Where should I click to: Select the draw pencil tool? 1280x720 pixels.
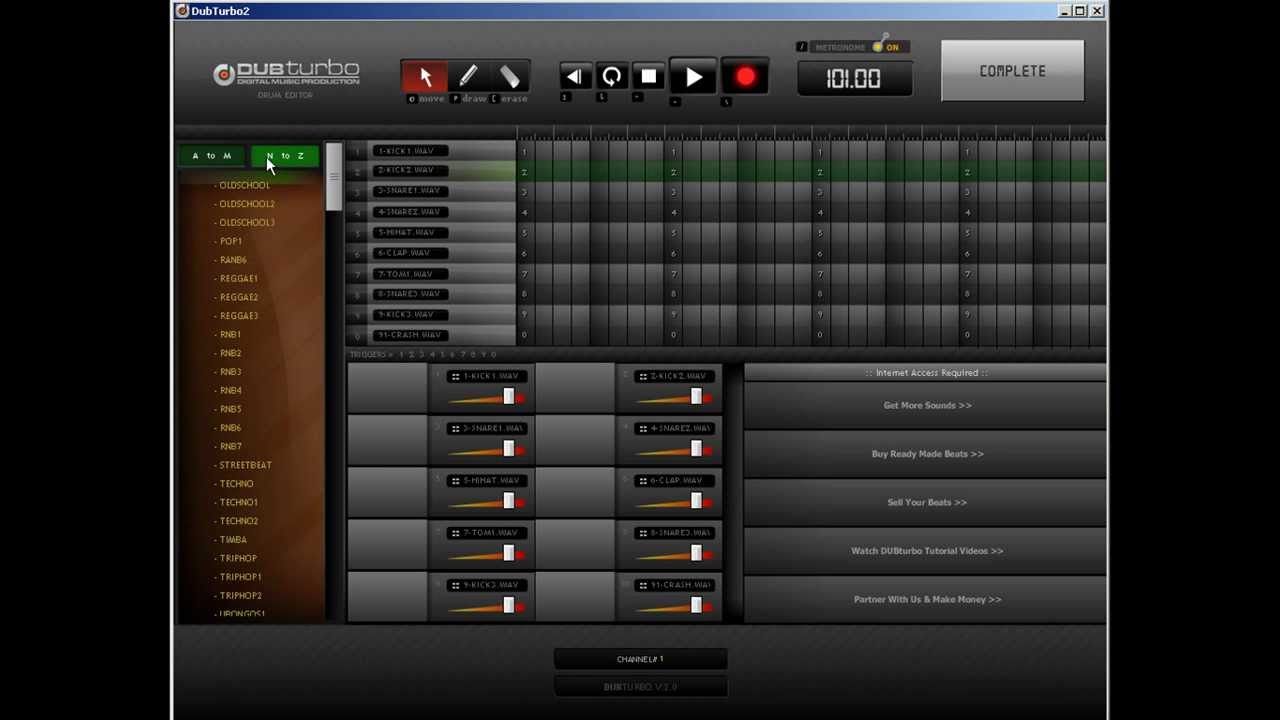468,77
